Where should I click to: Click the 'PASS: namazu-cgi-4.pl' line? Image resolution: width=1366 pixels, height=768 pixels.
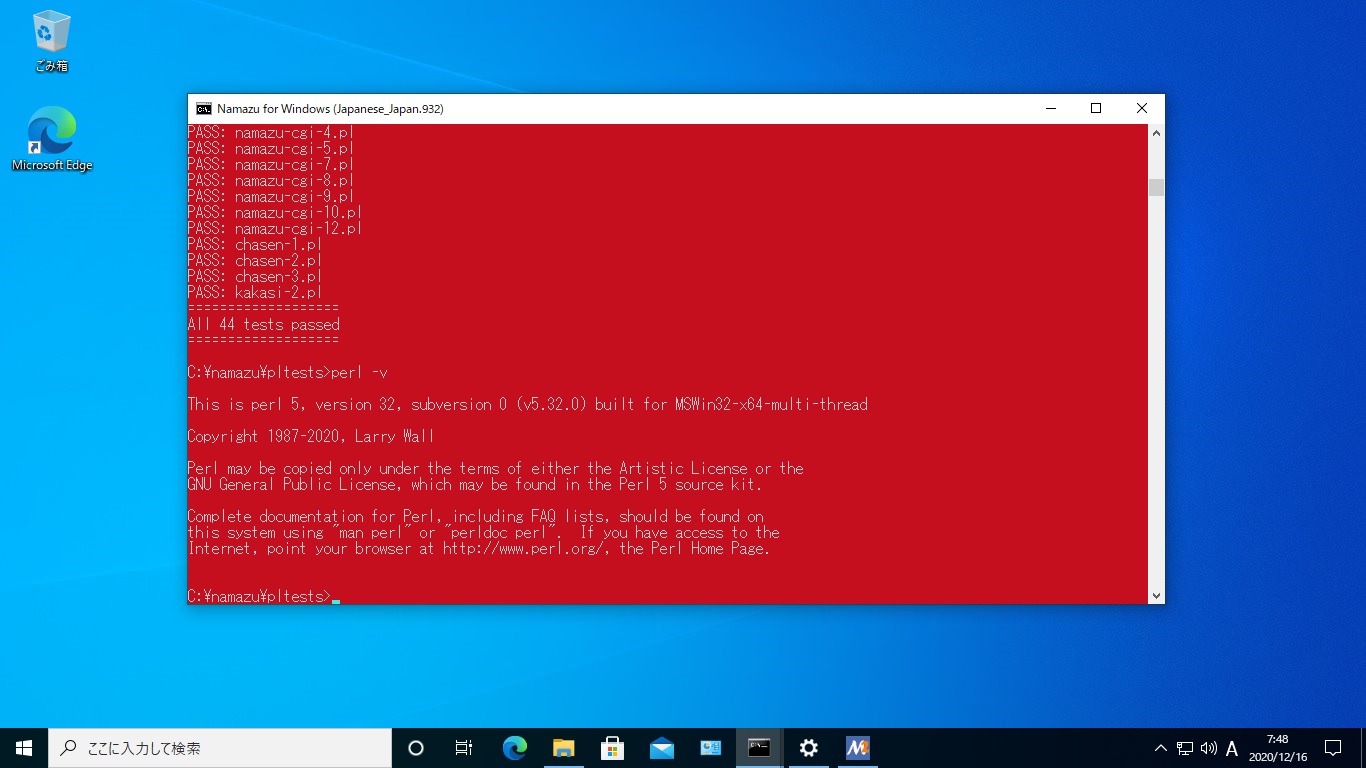coord(271,133)
